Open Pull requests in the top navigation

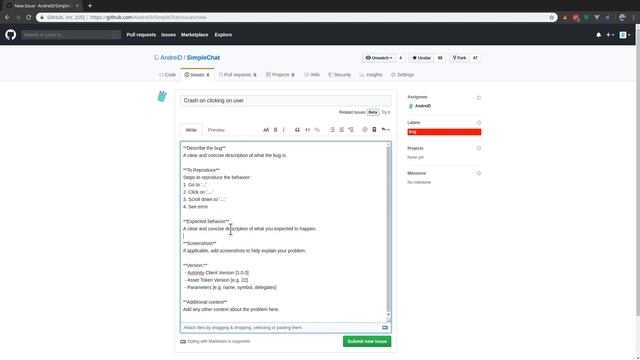click(141, 35)
